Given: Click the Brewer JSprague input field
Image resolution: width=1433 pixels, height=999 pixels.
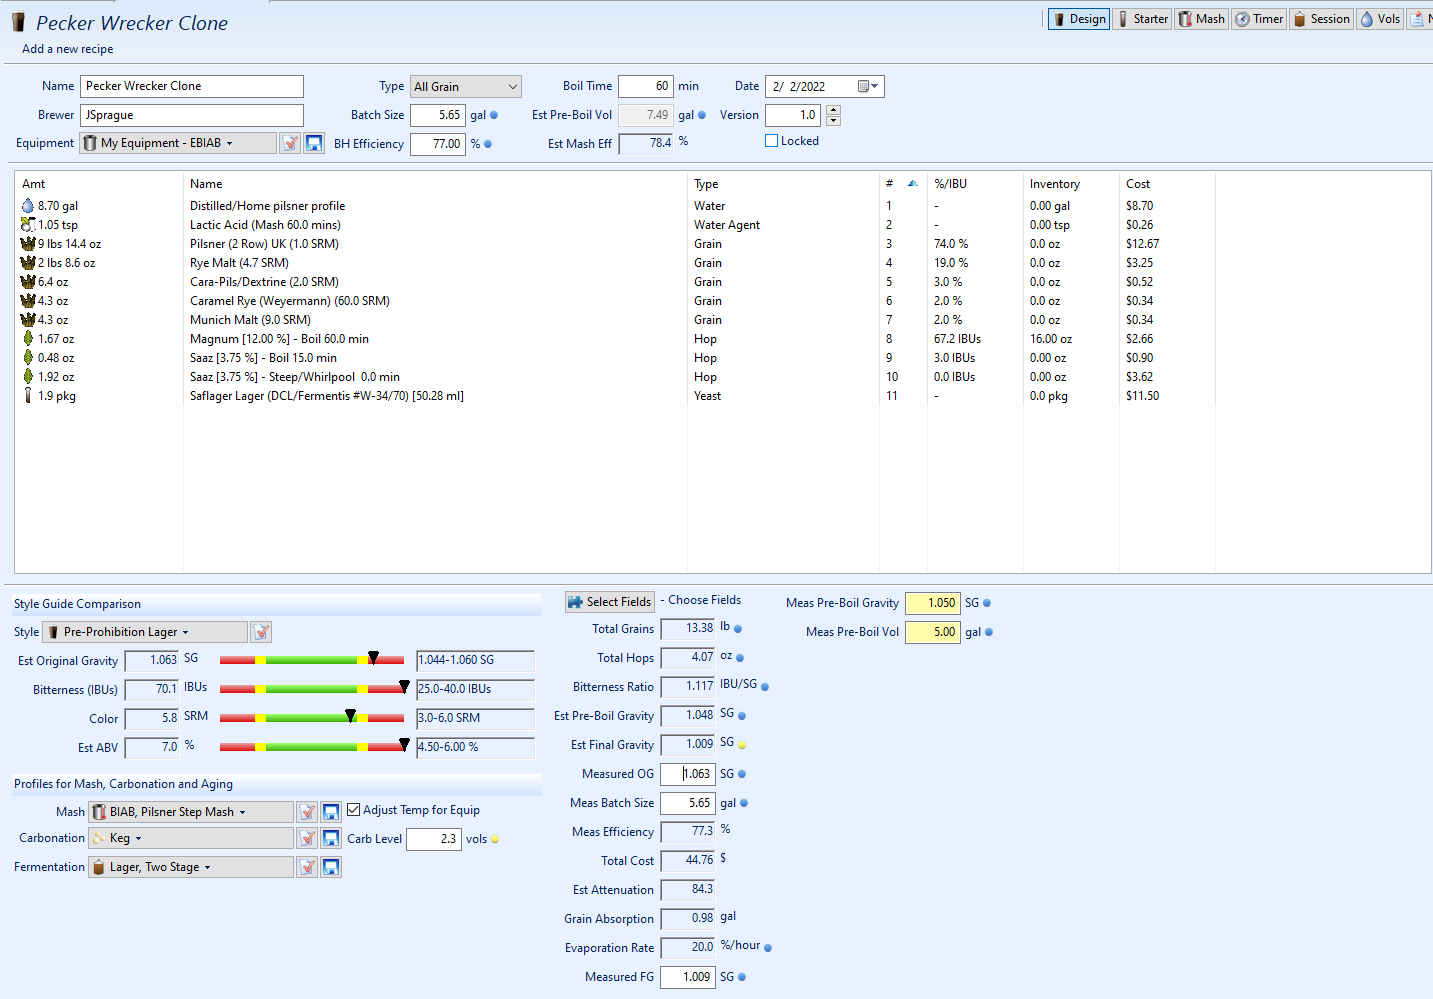Looking at the screenshot, I should point(192,115).
